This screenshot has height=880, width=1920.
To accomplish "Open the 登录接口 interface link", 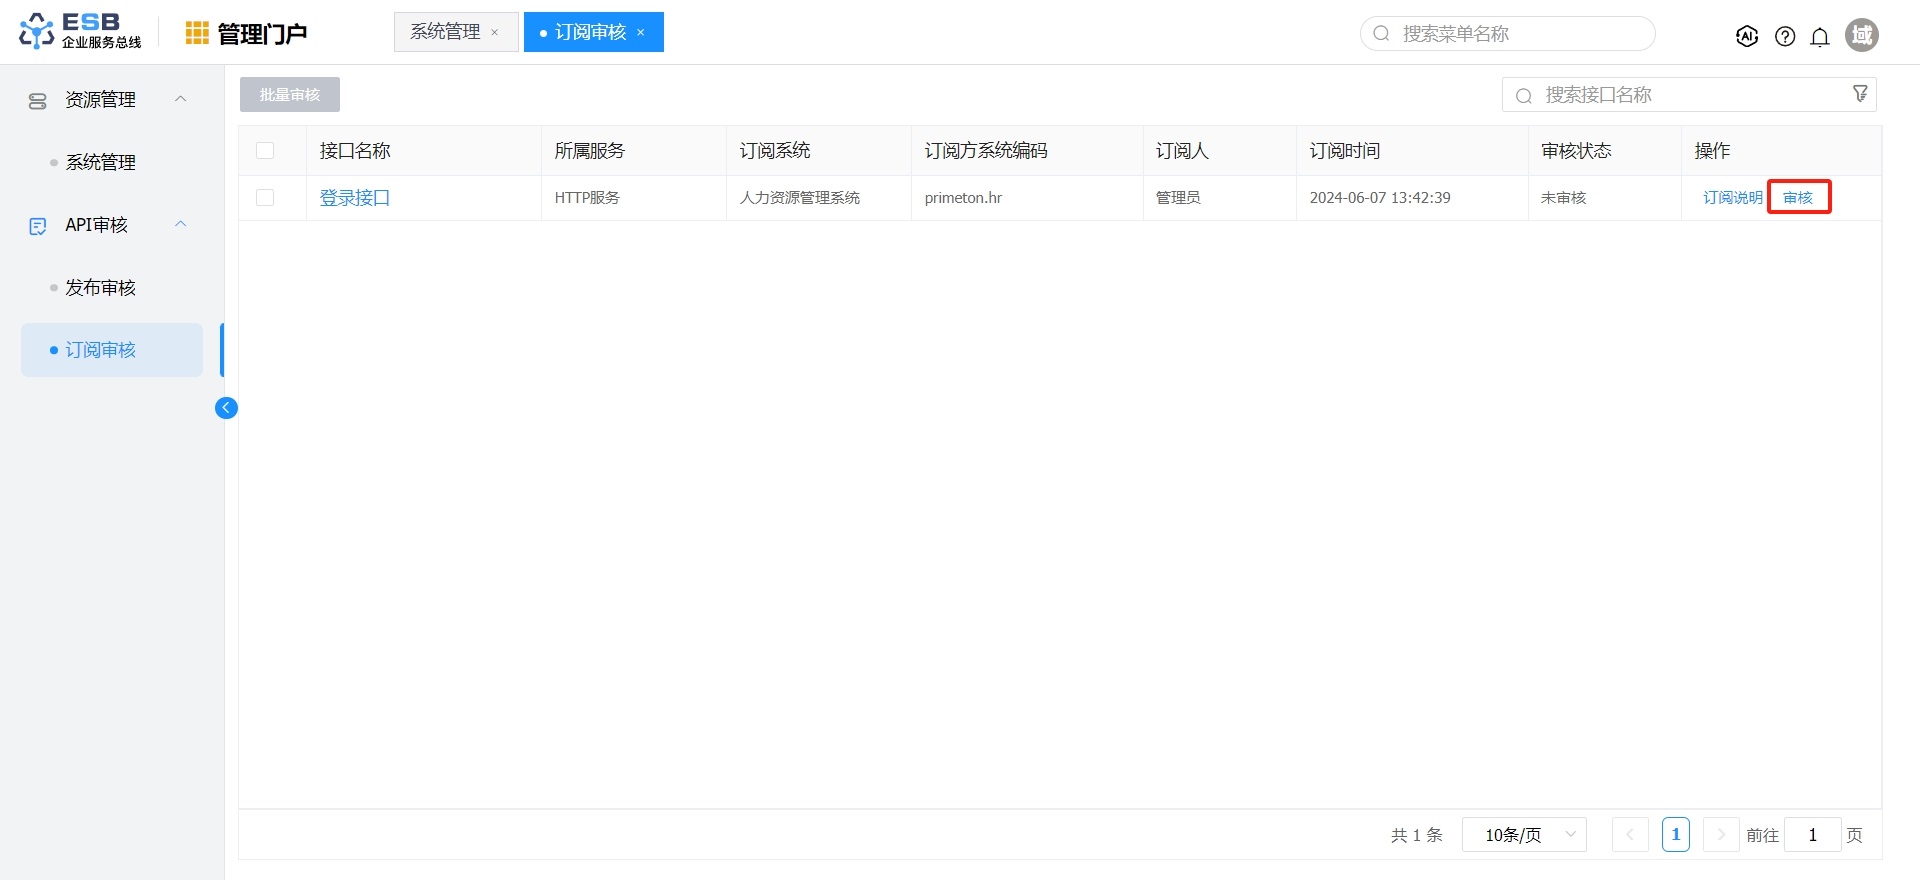I will pyautogui.click(x=355, y=198).
